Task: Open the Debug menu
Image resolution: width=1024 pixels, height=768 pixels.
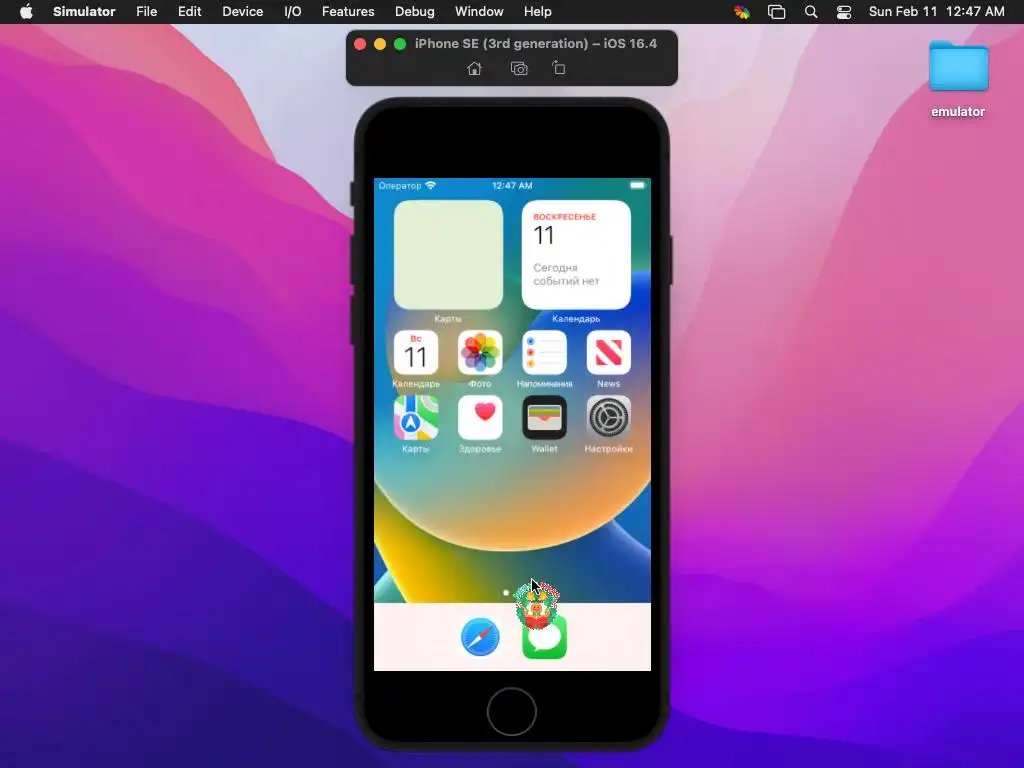Action: (415, 12)
